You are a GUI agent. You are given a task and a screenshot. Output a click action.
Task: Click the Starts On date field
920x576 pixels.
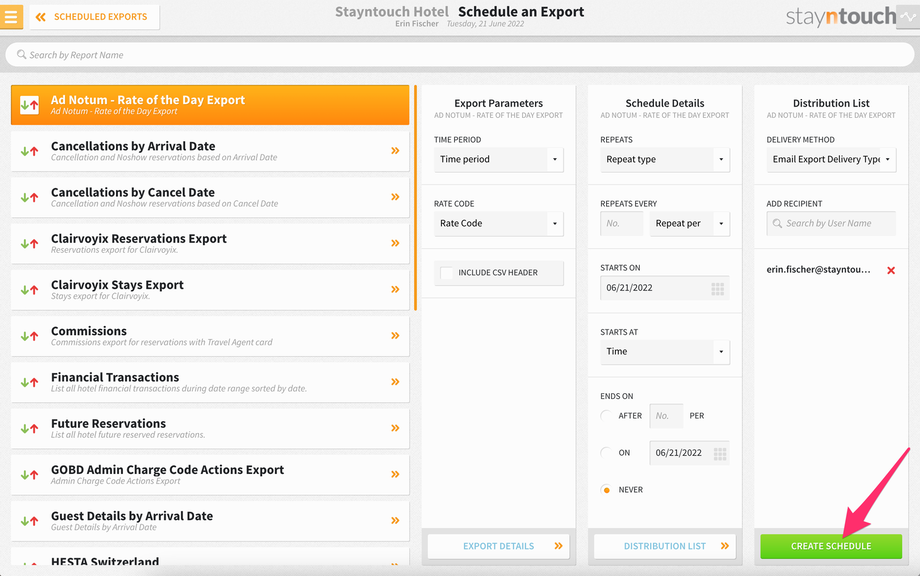tap(665, 288)
